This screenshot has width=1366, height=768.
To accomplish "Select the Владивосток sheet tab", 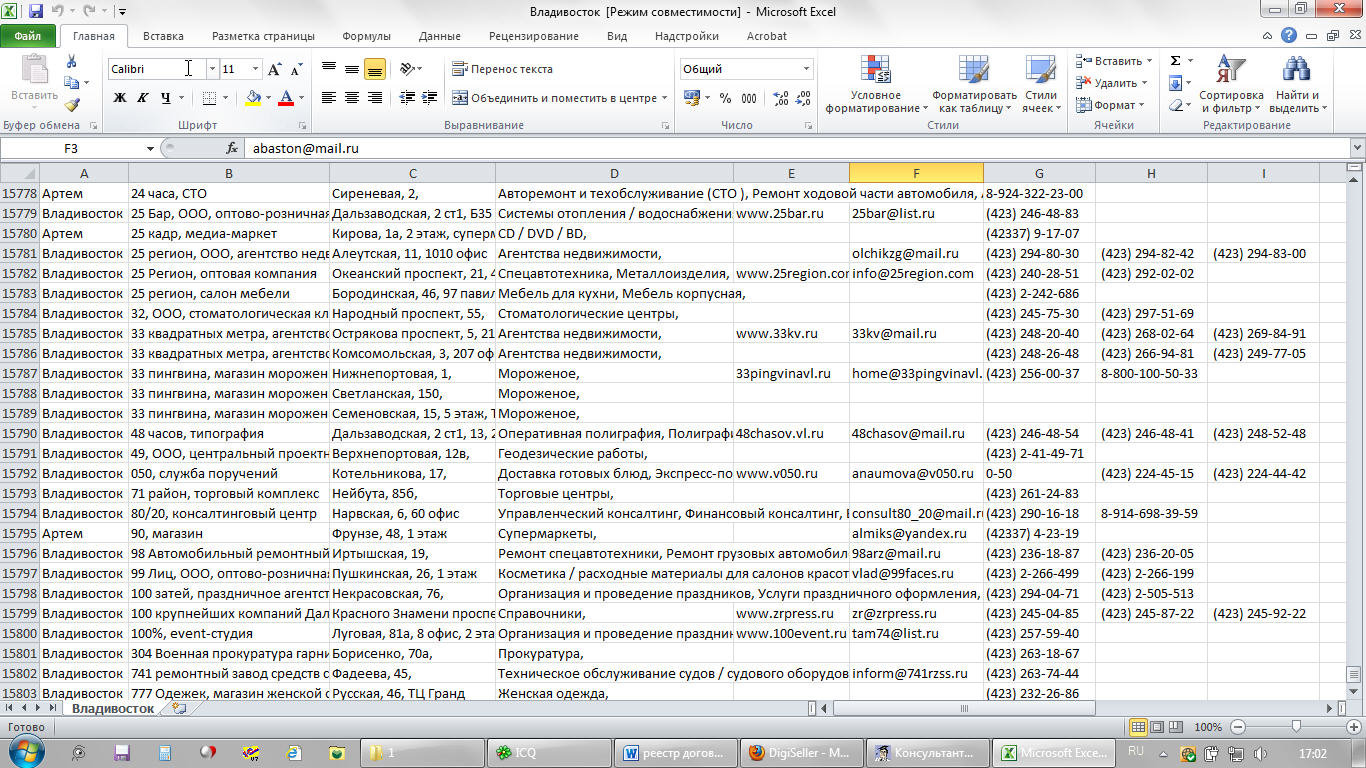I will pos(112,708).
